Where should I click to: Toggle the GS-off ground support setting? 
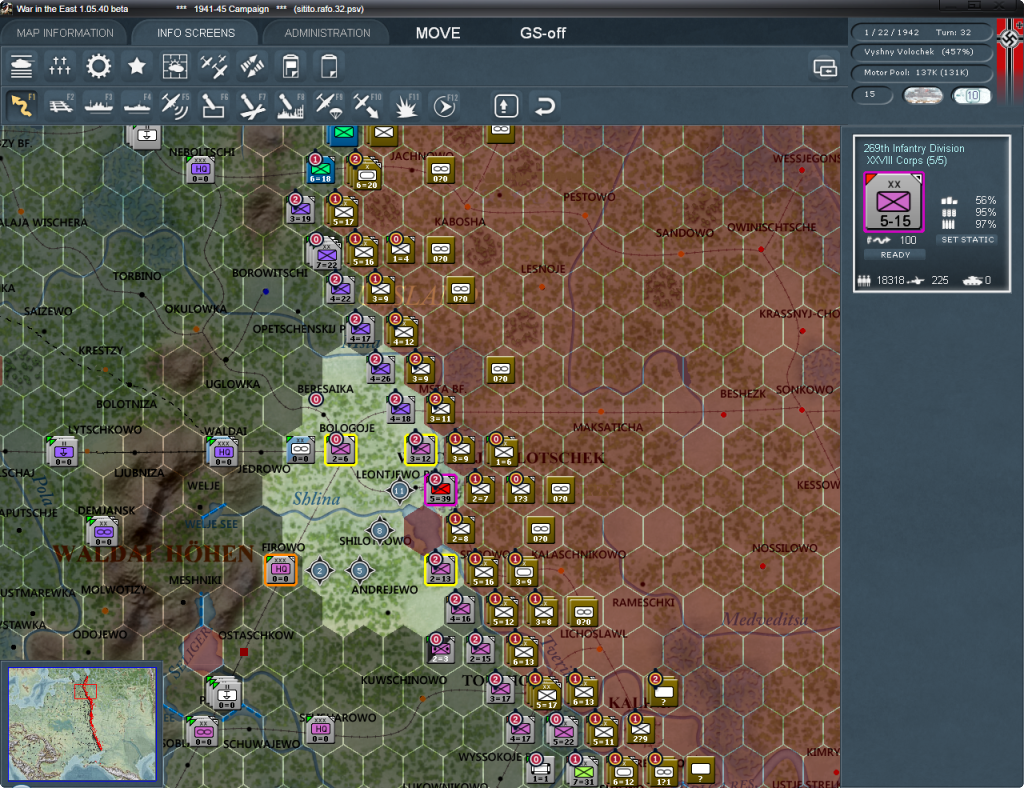[543, 33]
